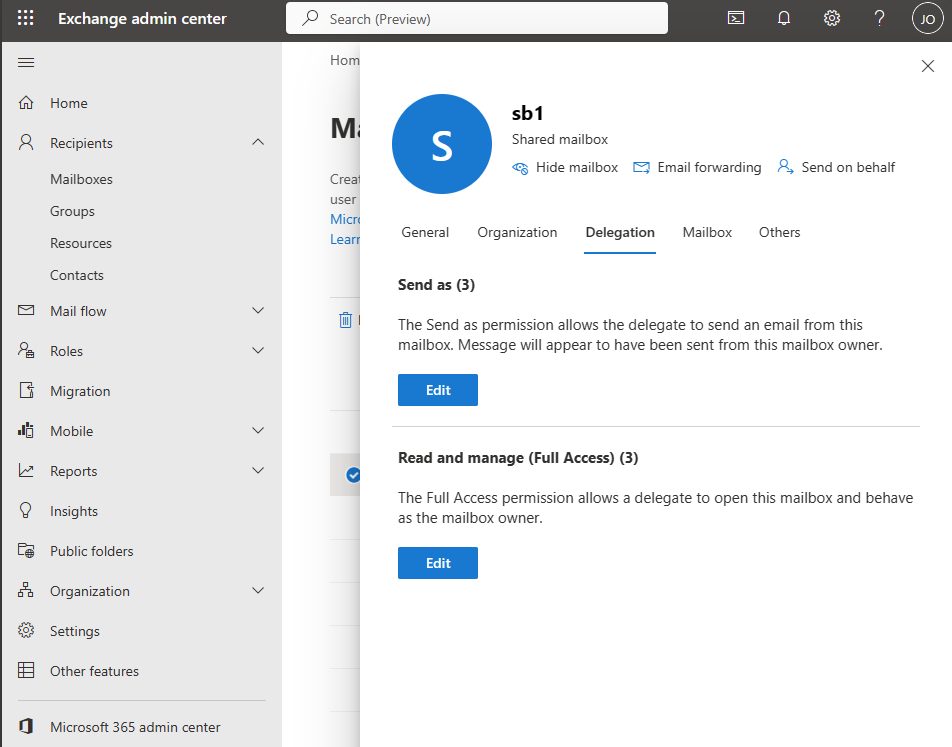Viewport: 952px width, 747px height.
Task: Click the search magnifier icon
Action: (x=310, y=18)
